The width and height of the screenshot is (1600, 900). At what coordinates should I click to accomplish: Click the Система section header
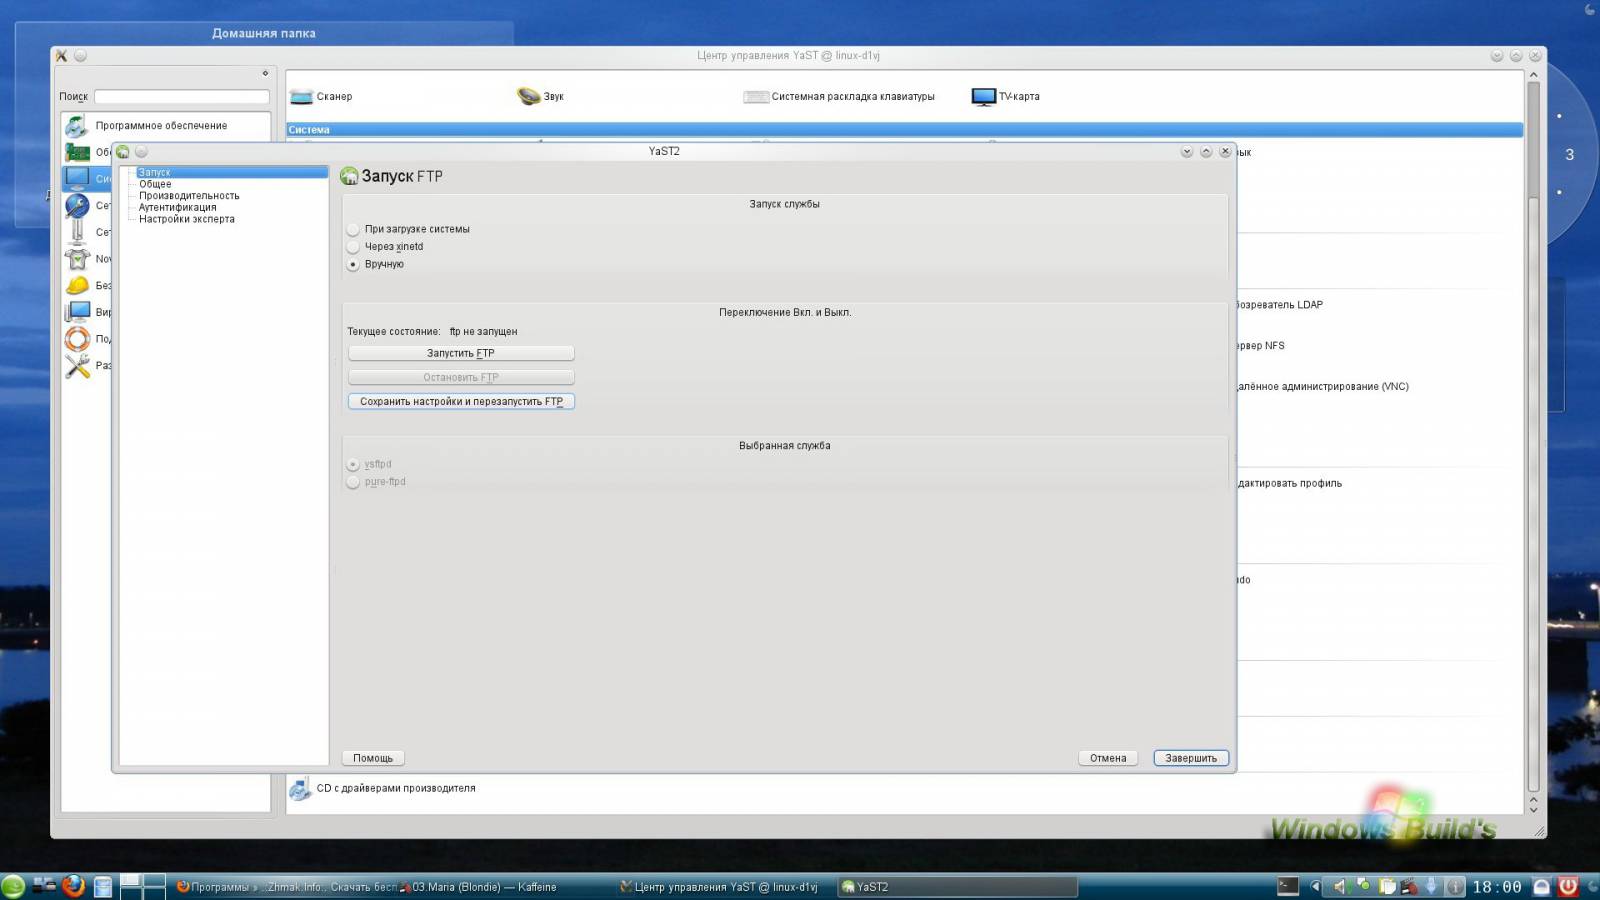coord(904,130)
